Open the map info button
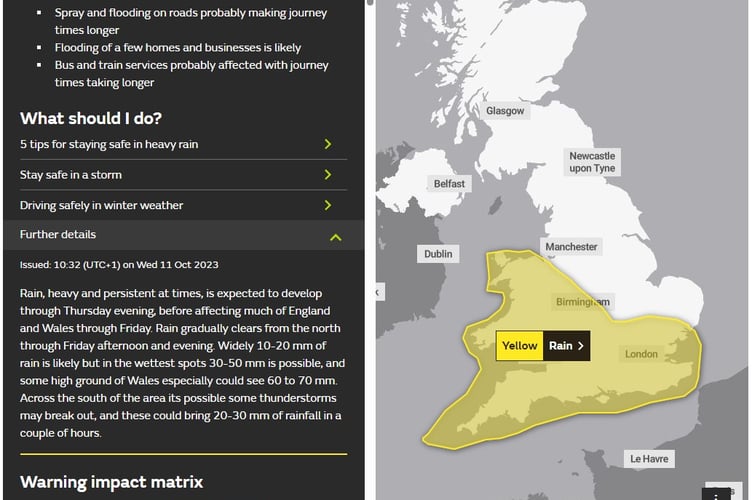The image size is (752, 500). point(716,494)
